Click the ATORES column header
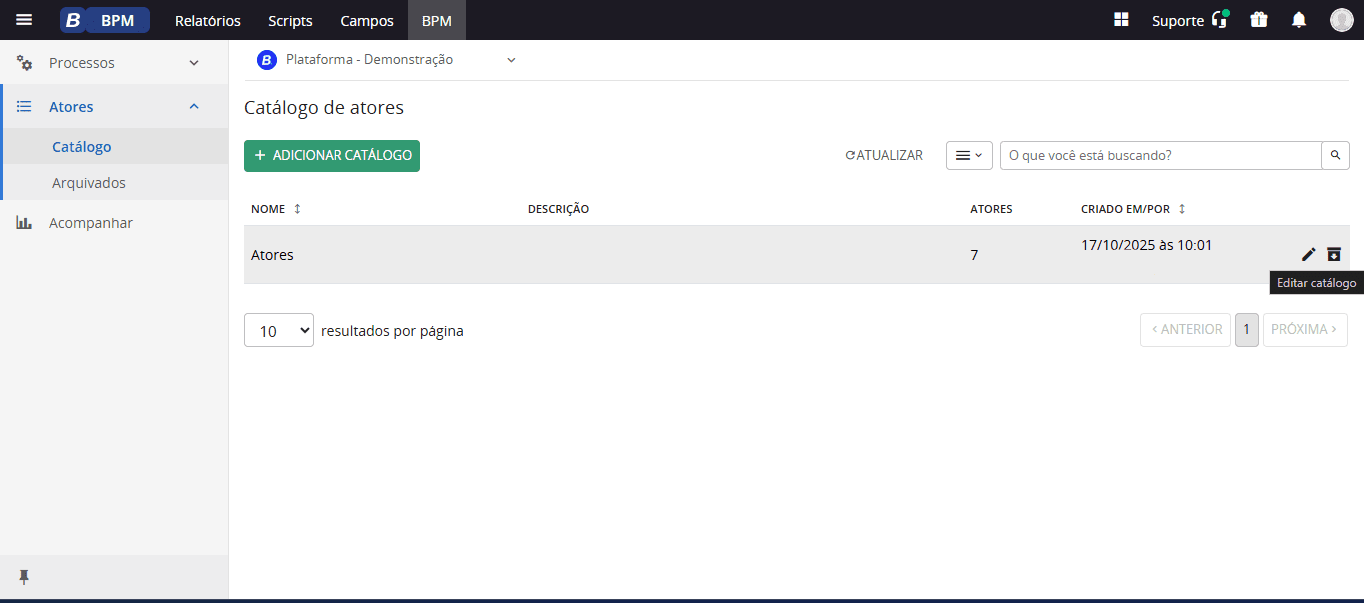 [x=991, y=209]
